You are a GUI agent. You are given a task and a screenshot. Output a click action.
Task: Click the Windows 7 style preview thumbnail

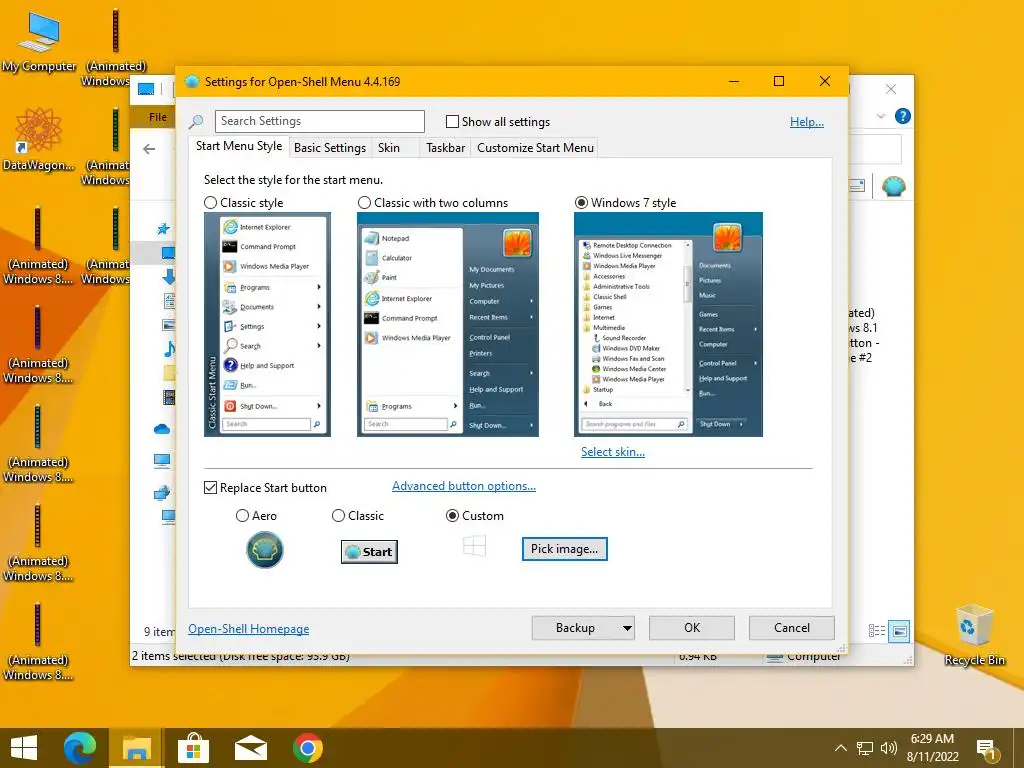[x=668, y=325]
